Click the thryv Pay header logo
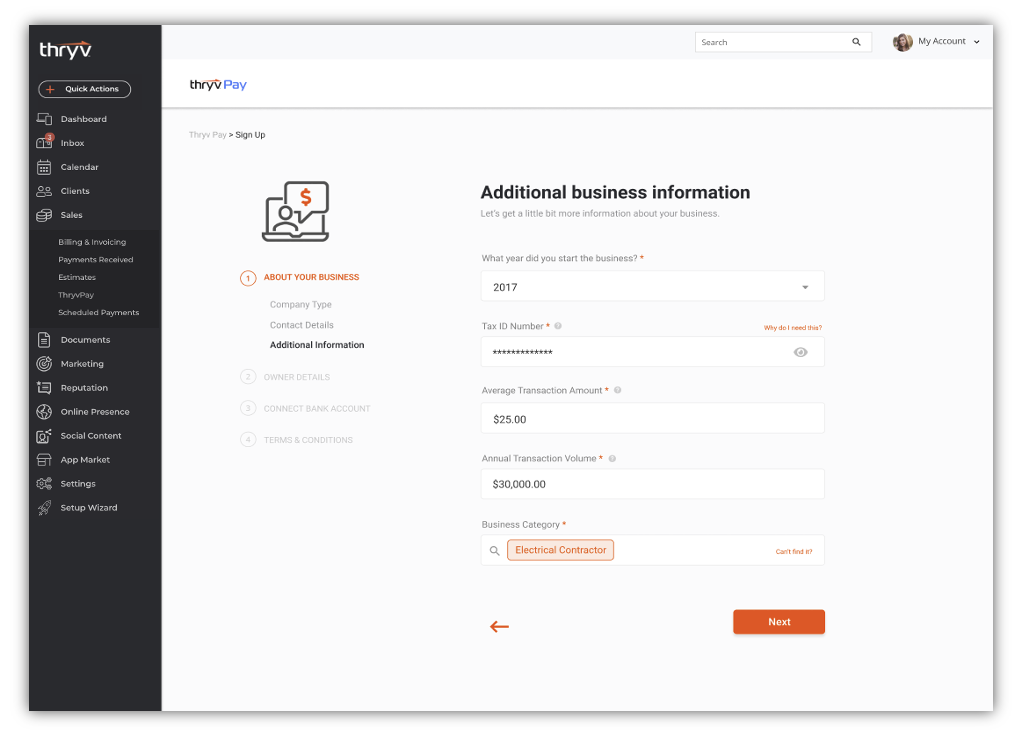Screen dimensions: 1018x740 coord(218,84)
